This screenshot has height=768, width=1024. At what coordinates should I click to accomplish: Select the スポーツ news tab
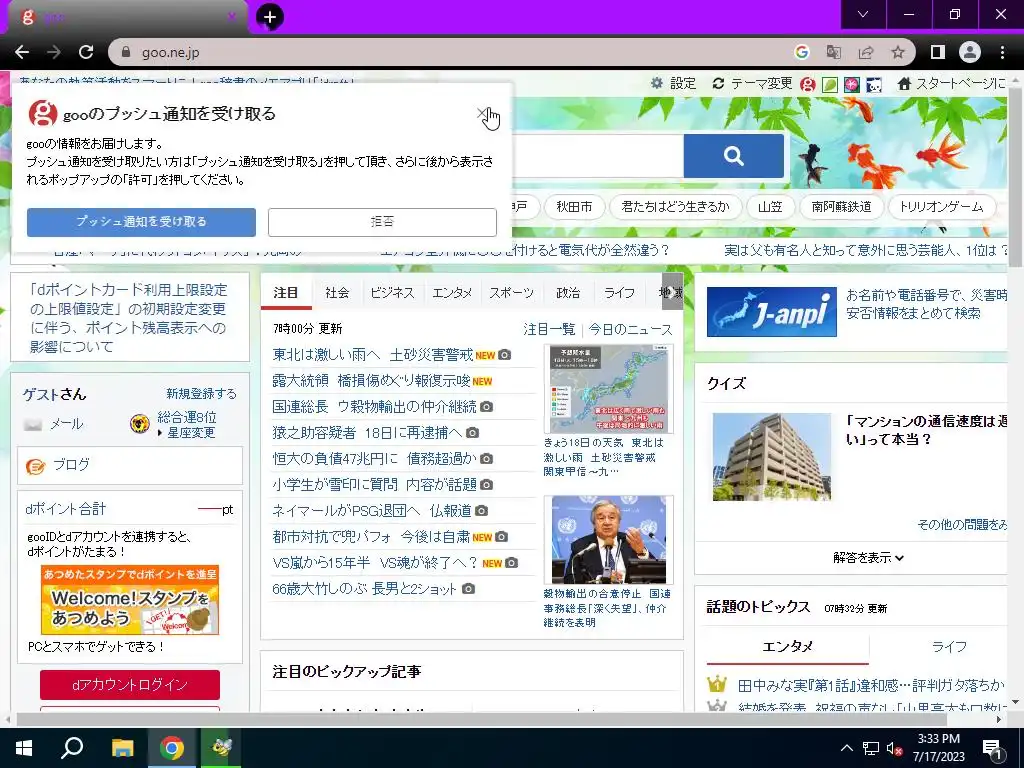pos(511,293)
